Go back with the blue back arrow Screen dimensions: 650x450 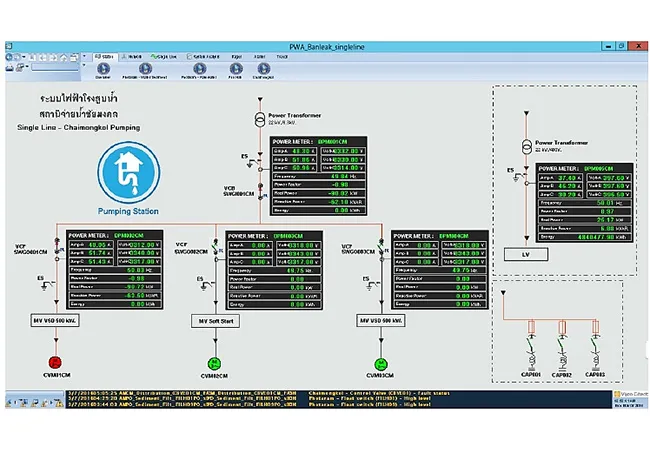(x=9, y=58)
